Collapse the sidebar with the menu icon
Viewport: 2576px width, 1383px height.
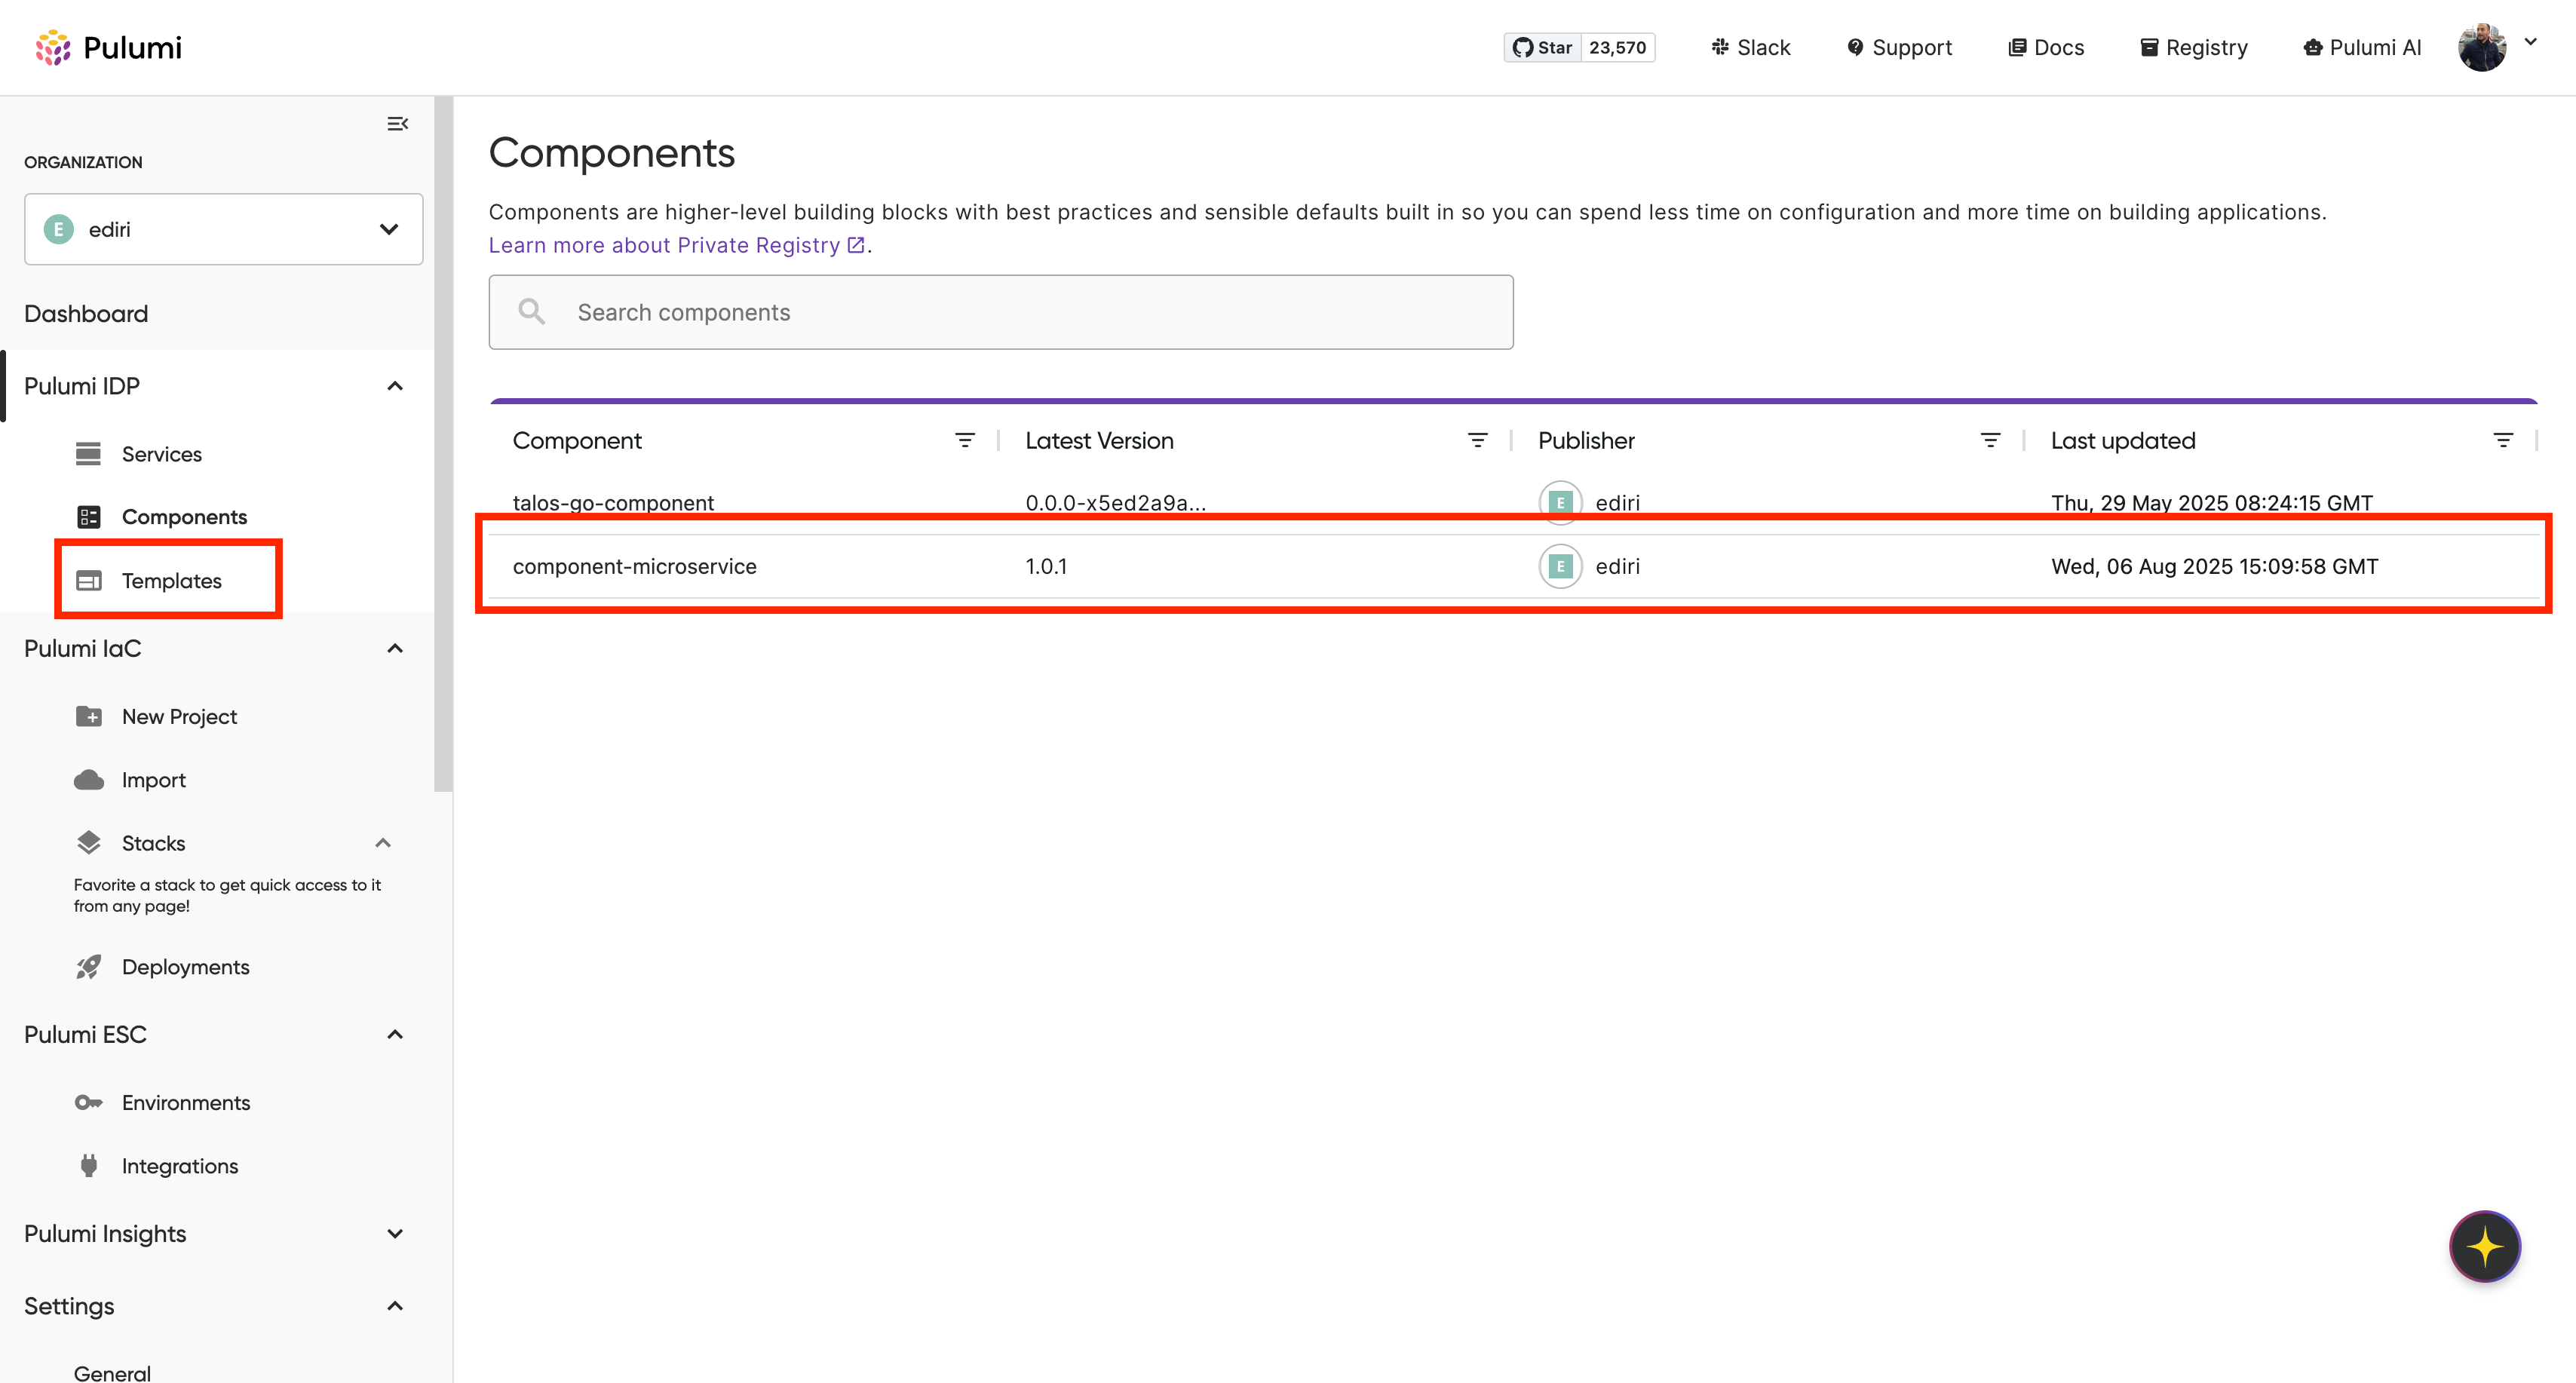click(397, 124)
